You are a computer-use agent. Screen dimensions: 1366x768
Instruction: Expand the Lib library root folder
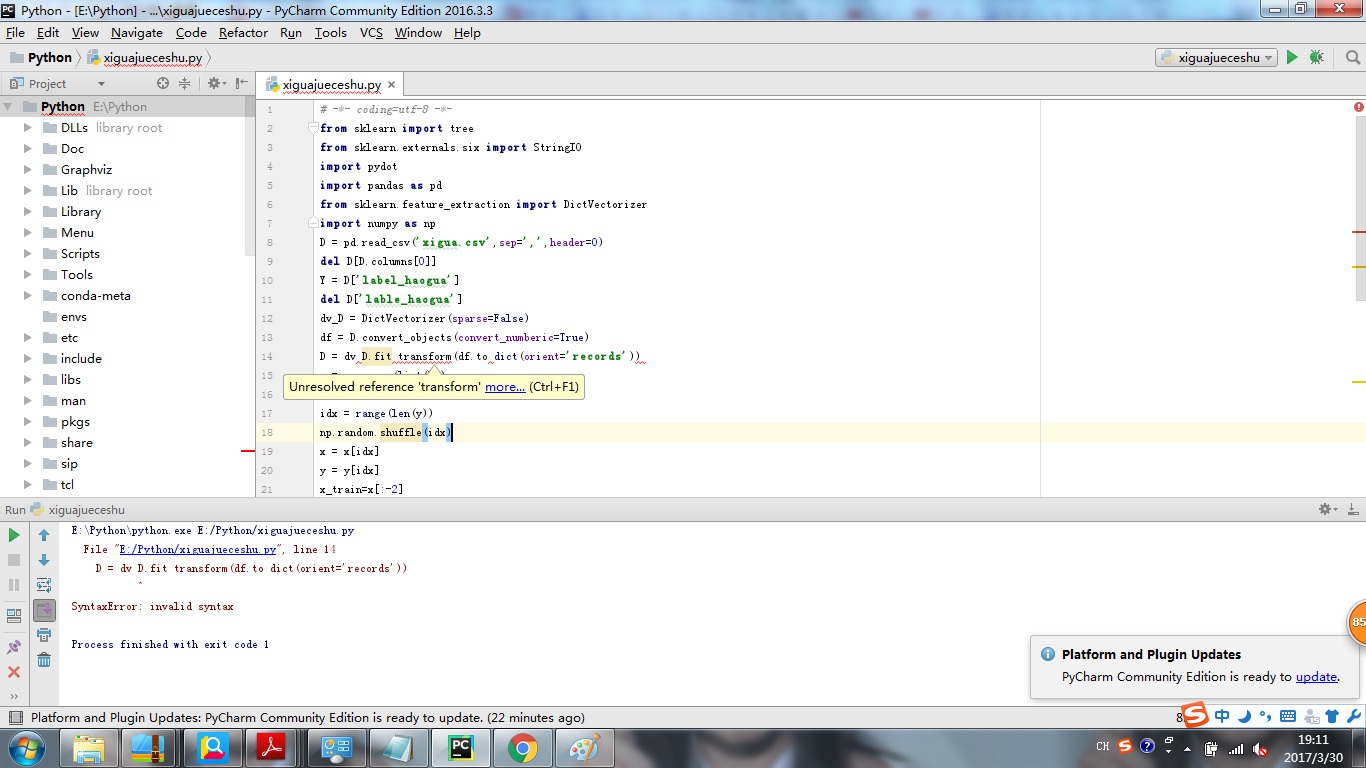coord(28,191)
